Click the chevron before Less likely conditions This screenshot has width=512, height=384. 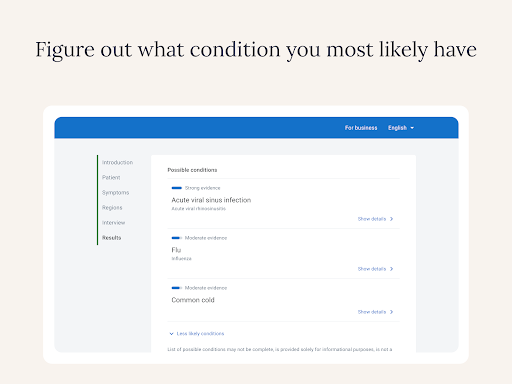pos(171,334)
